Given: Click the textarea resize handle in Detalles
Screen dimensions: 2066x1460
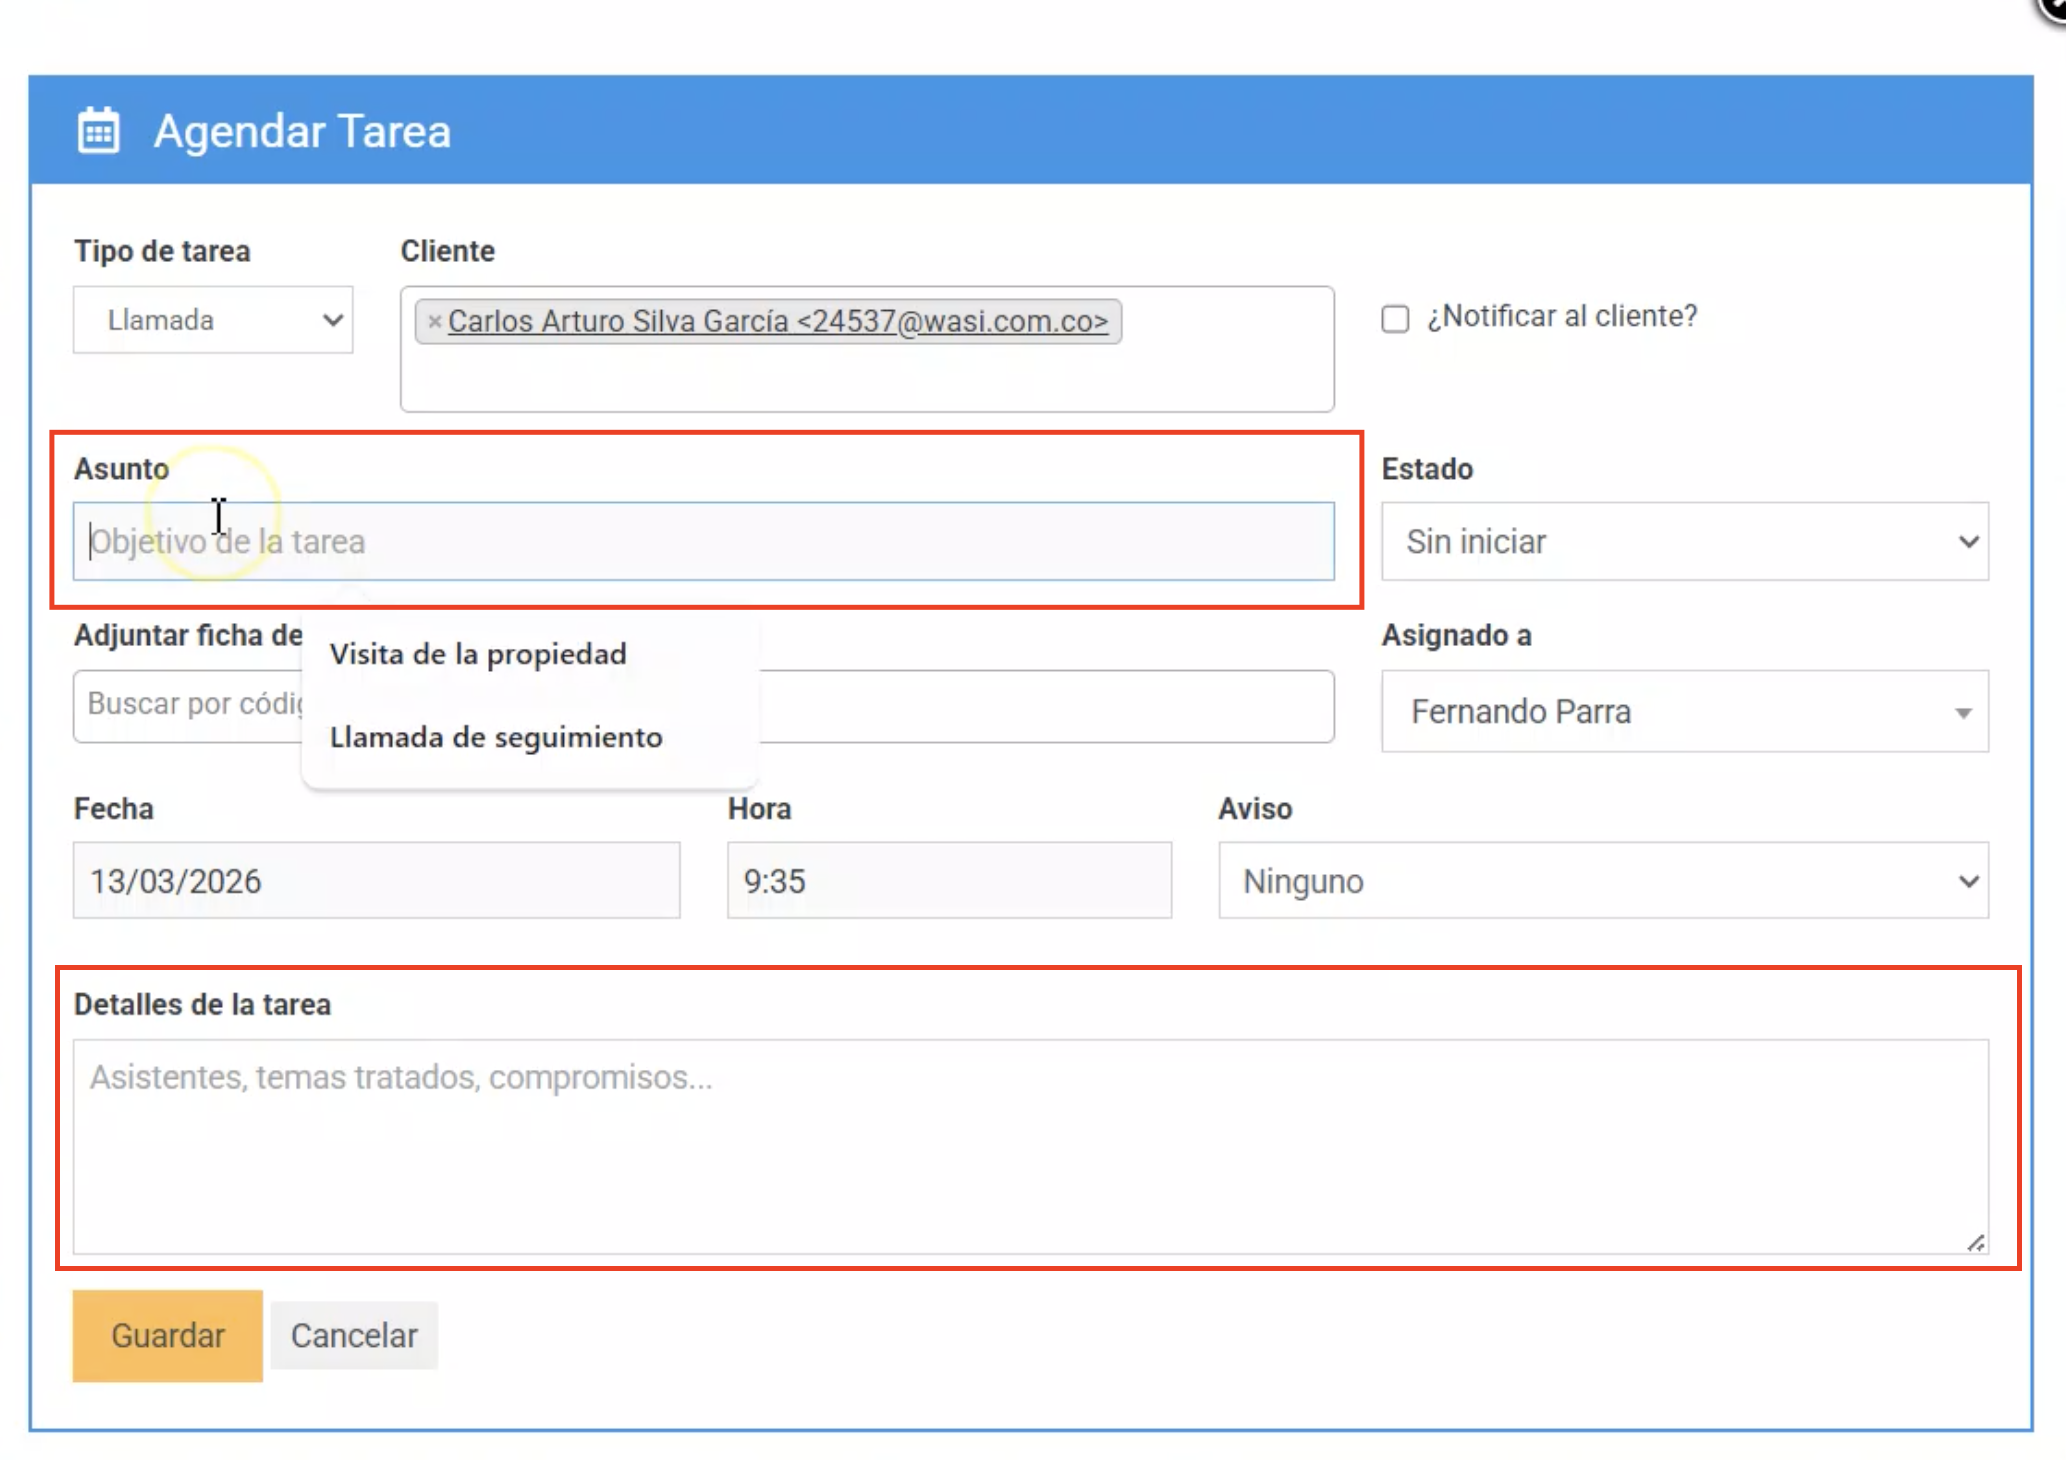Looking at the screenshot, I should pos(1976,1243).
